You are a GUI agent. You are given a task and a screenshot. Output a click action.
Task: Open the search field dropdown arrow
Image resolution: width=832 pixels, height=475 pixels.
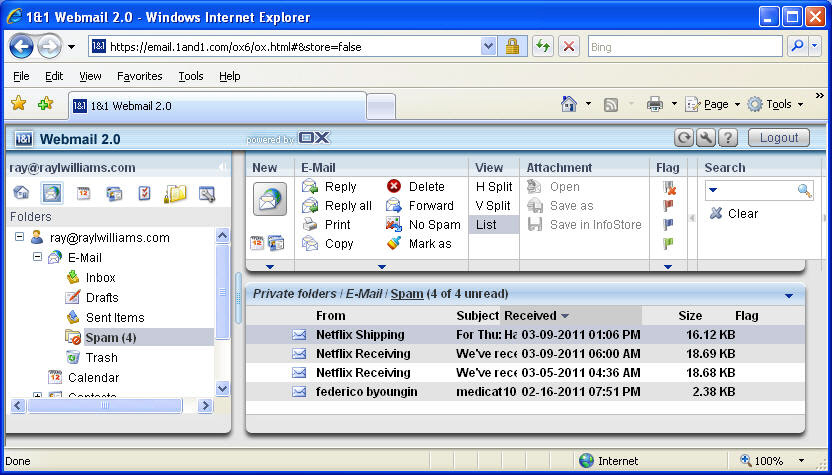pyautogui.click(x=712, y=190)
